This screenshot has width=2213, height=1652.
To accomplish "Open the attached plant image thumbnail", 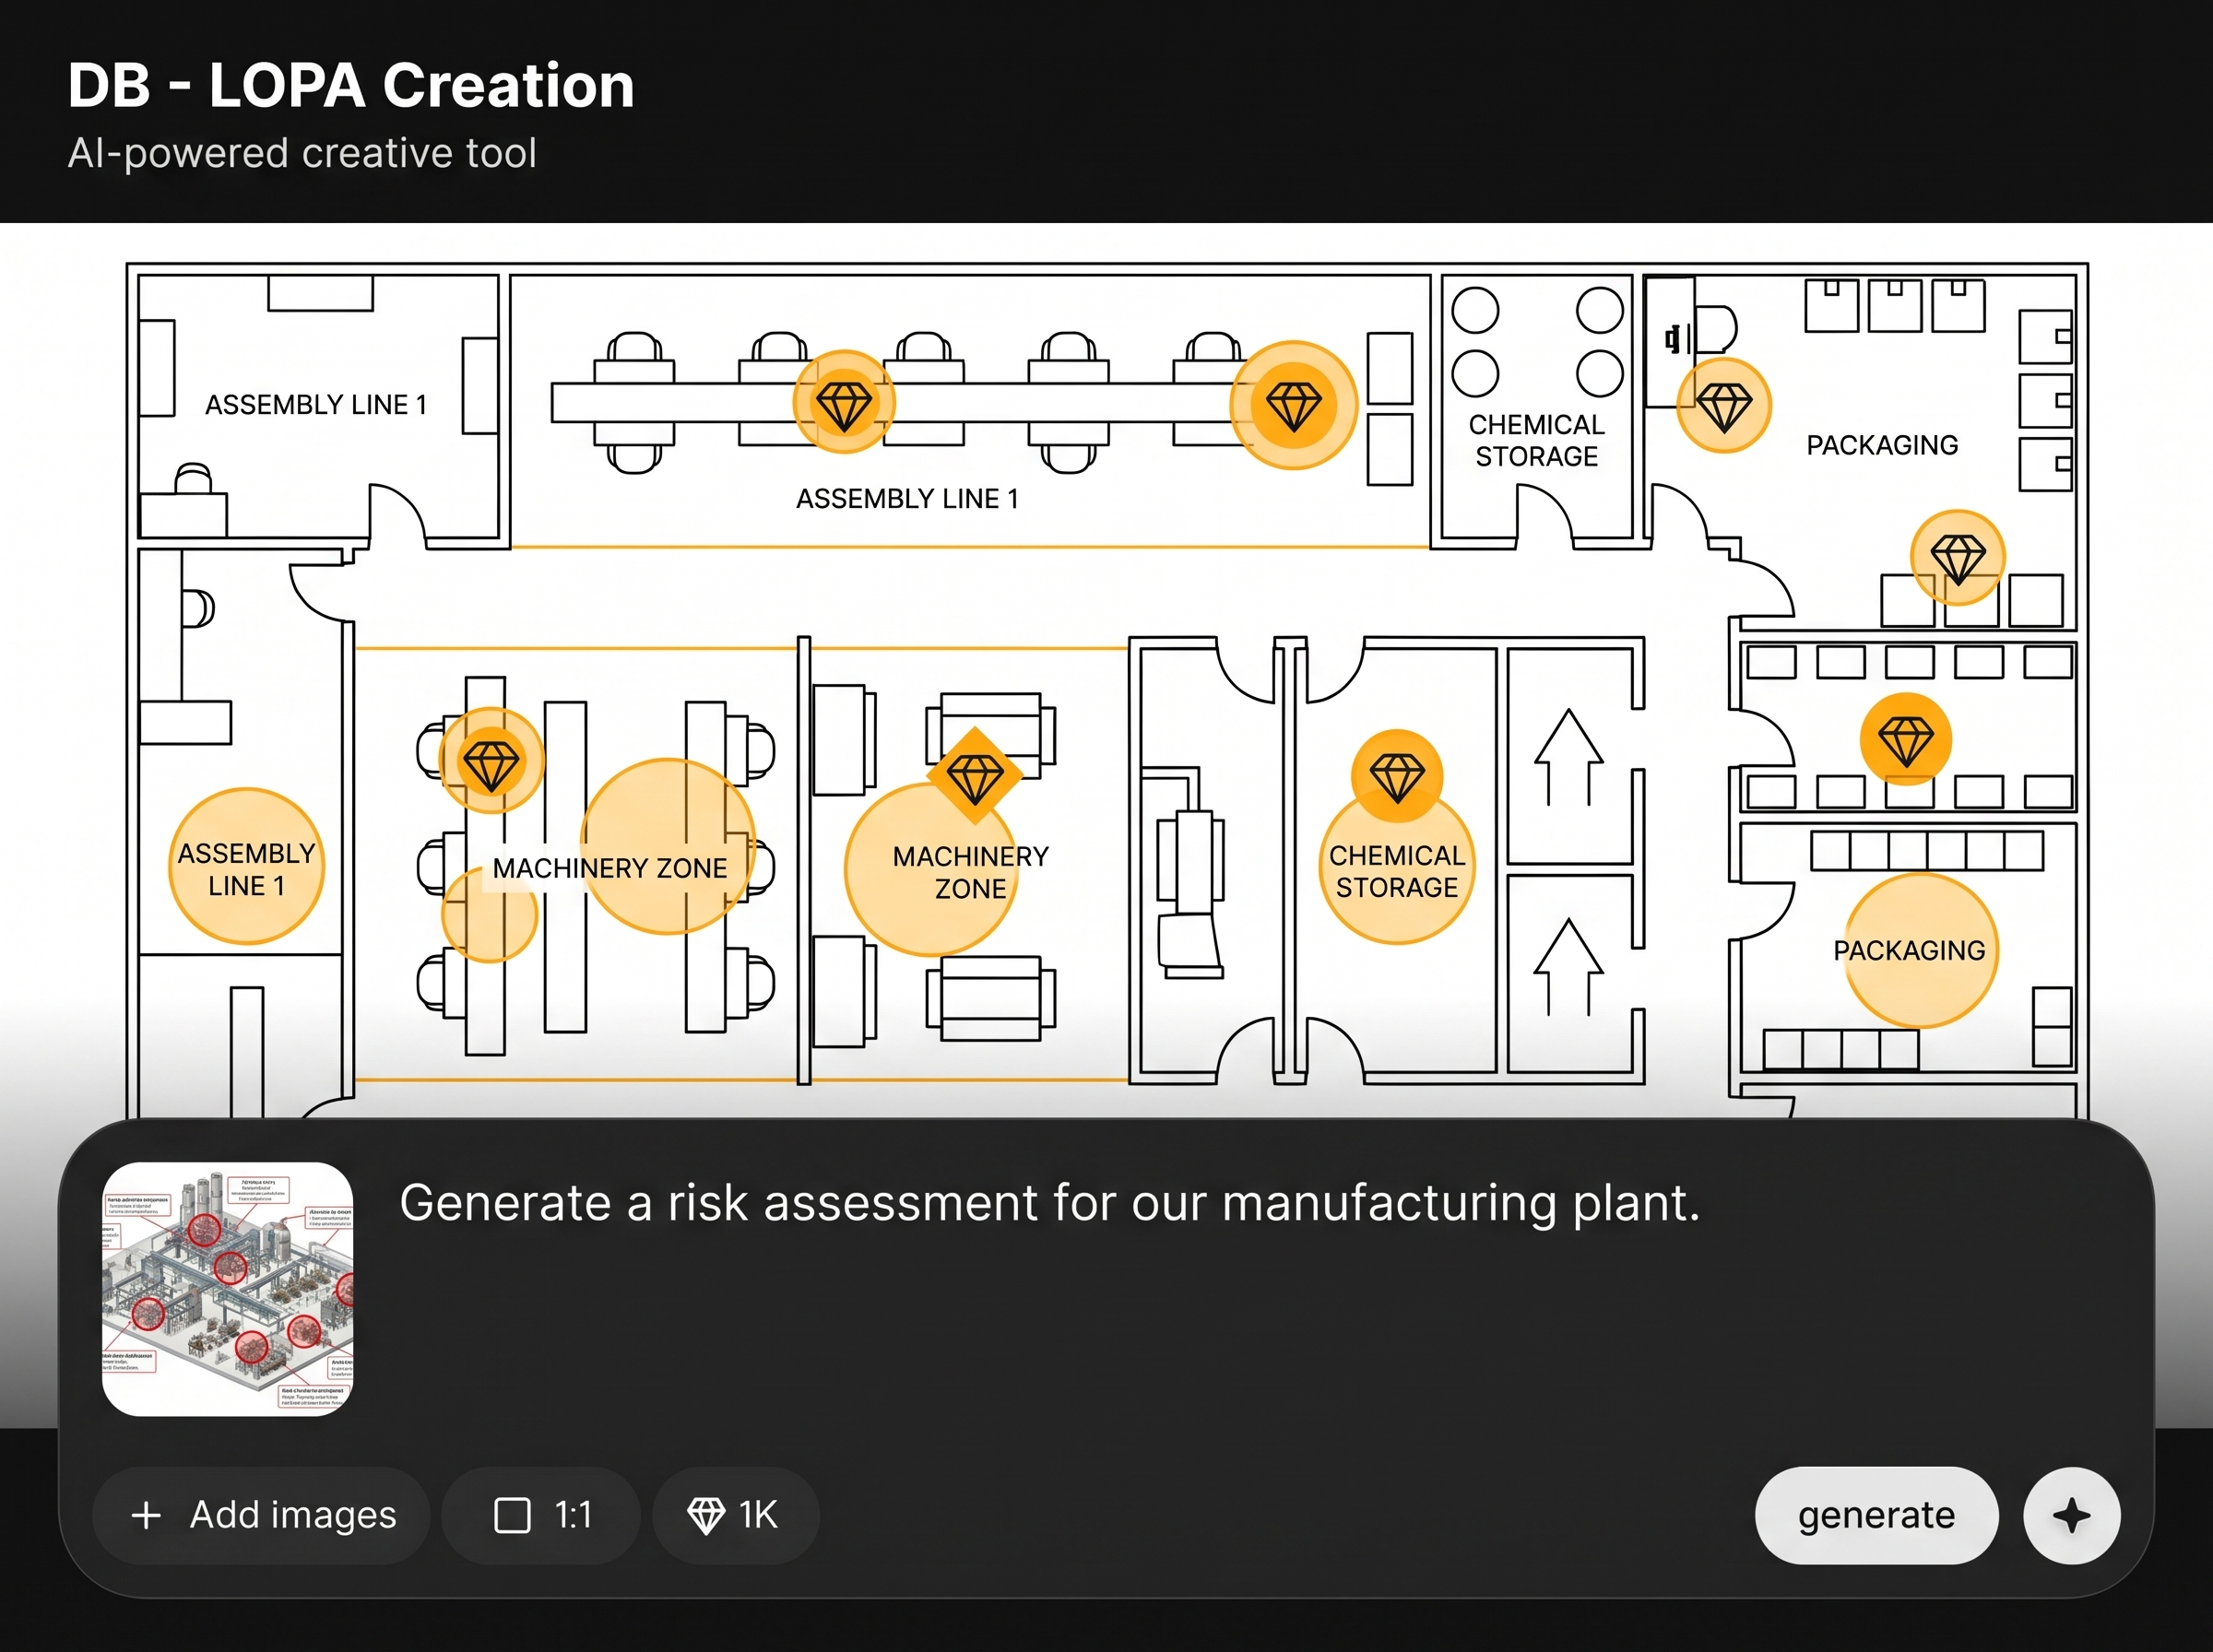I will [x=228, y=1289].
